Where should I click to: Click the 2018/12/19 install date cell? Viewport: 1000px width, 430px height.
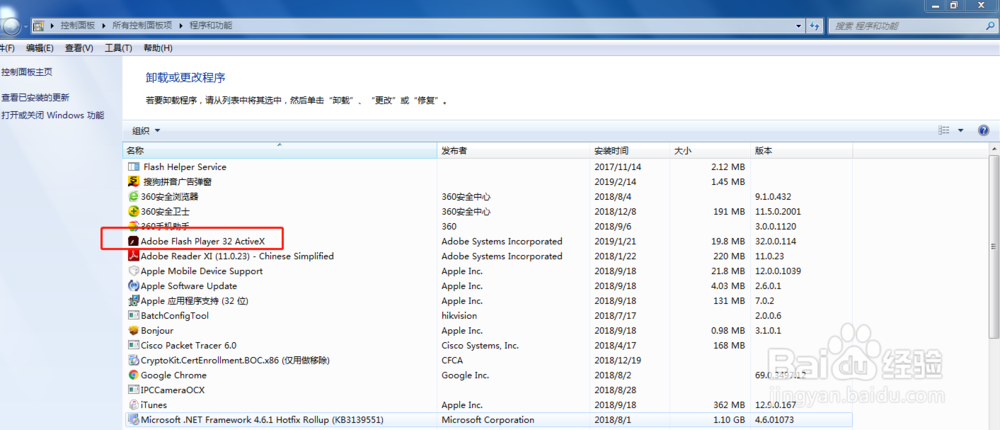[617, 360]
